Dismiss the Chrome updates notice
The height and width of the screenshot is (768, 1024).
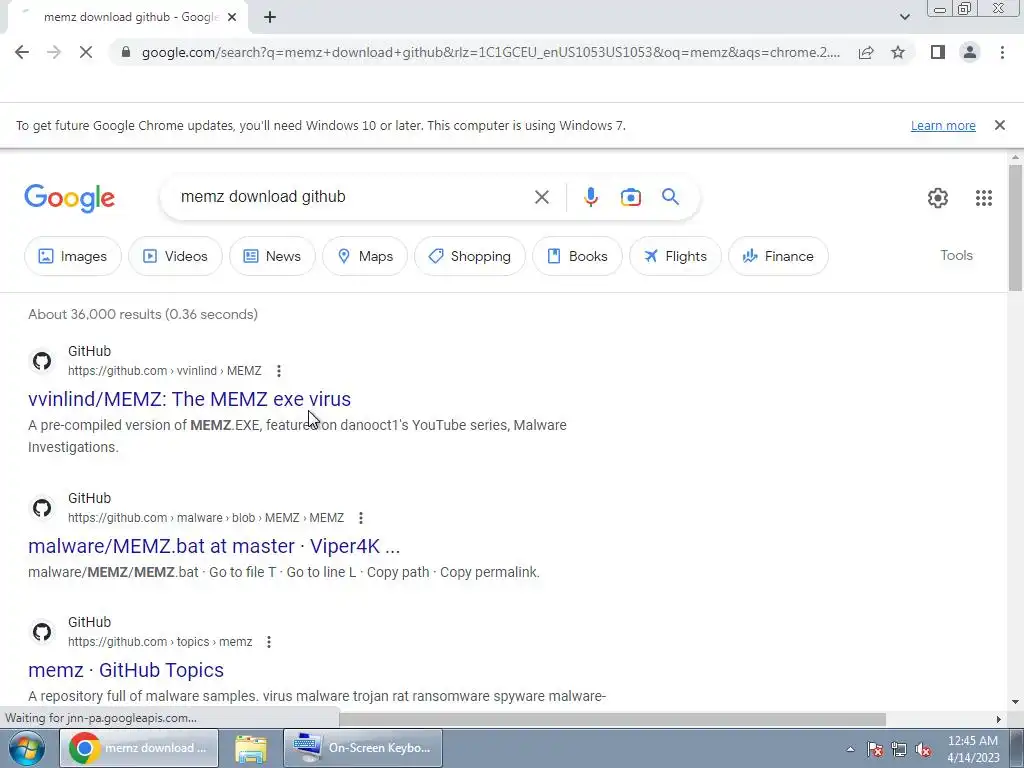coord(999,125)
